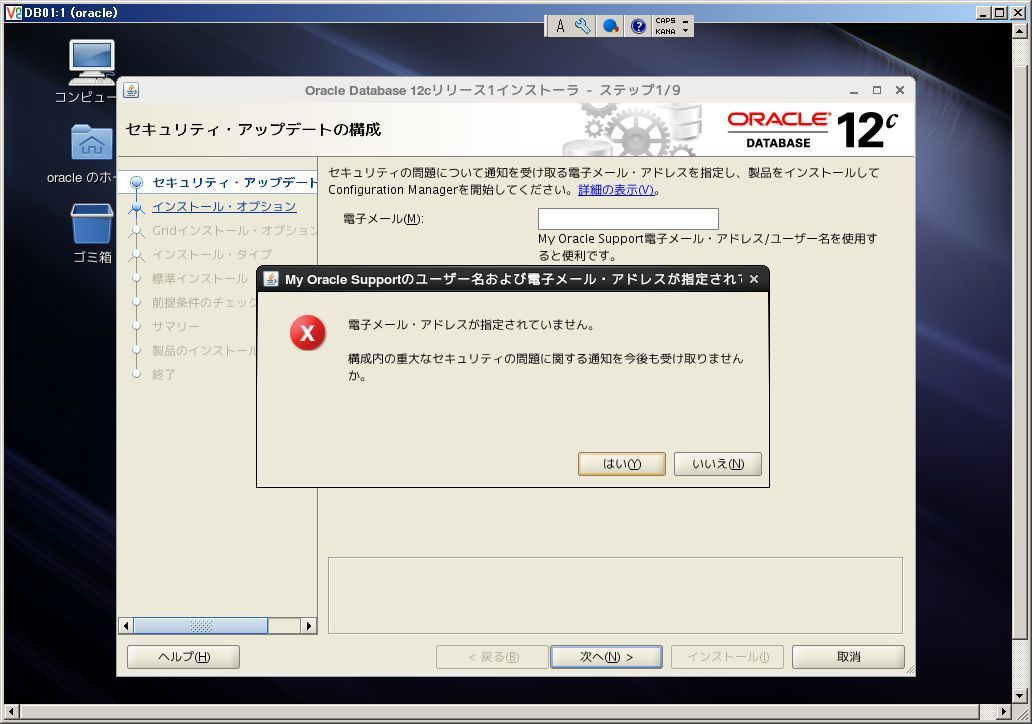The image size is (1032, 724).
Task: Select 製品のインストール step
Action: tap(204, 351)
